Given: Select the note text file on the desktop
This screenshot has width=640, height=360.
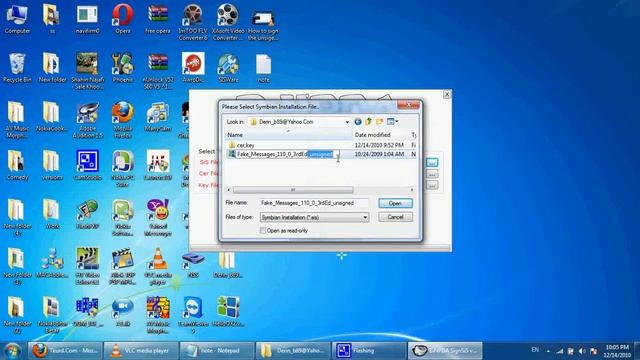Looking at the screenshot, I should point(263,68).
